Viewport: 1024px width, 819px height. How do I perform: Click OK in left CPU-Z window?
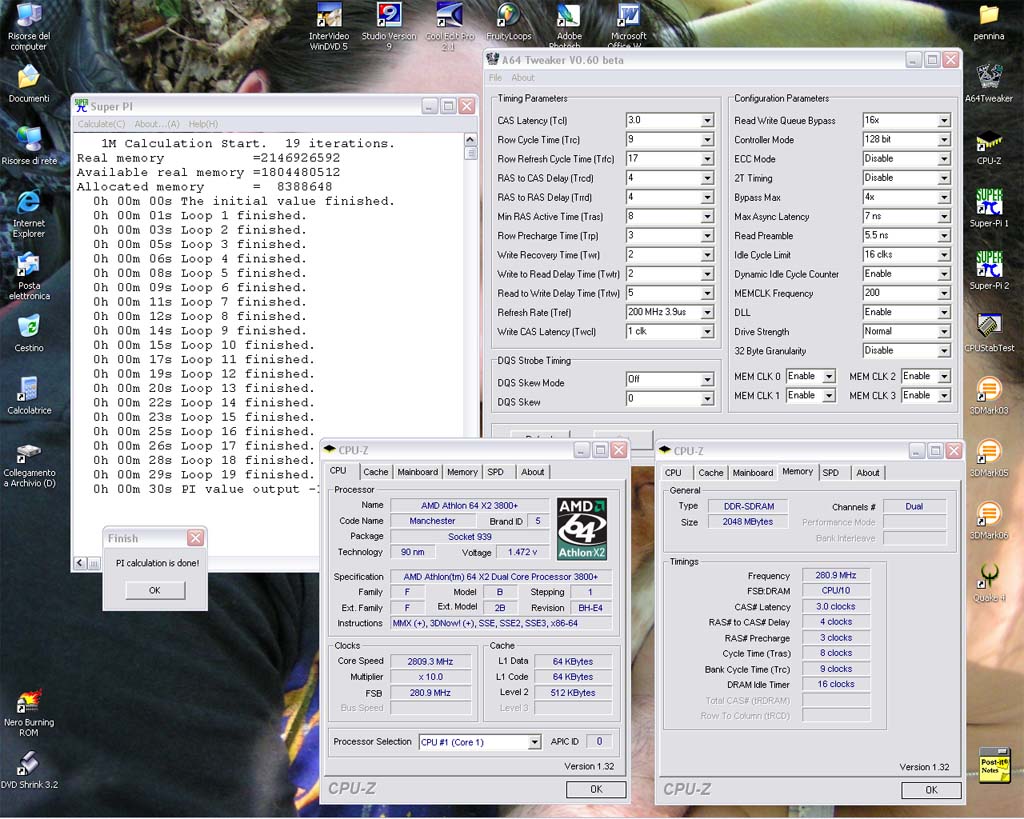coord(596,789)
